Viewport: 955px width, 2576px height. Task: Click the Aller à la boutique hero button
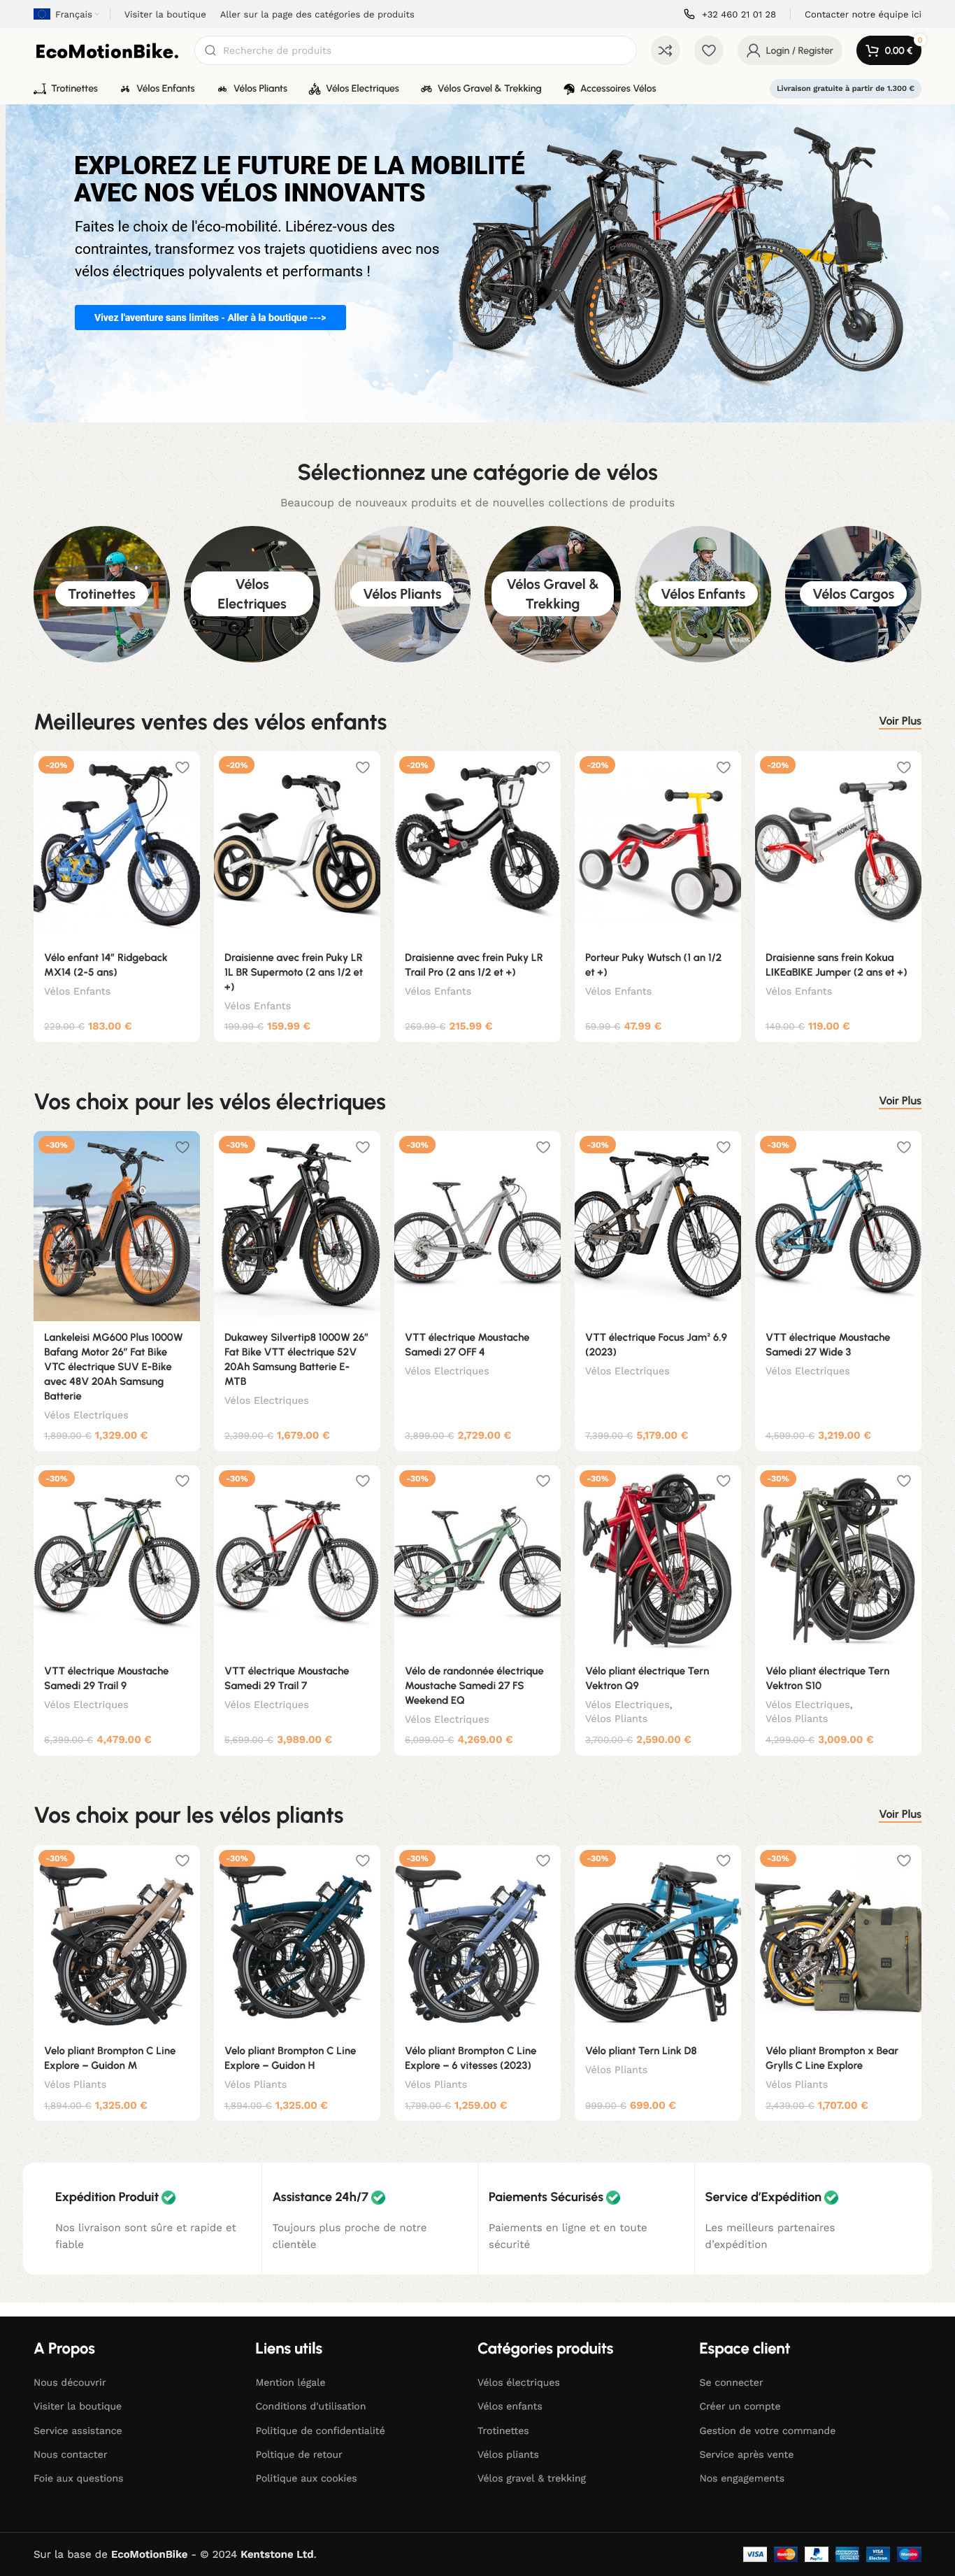(210, 317)
